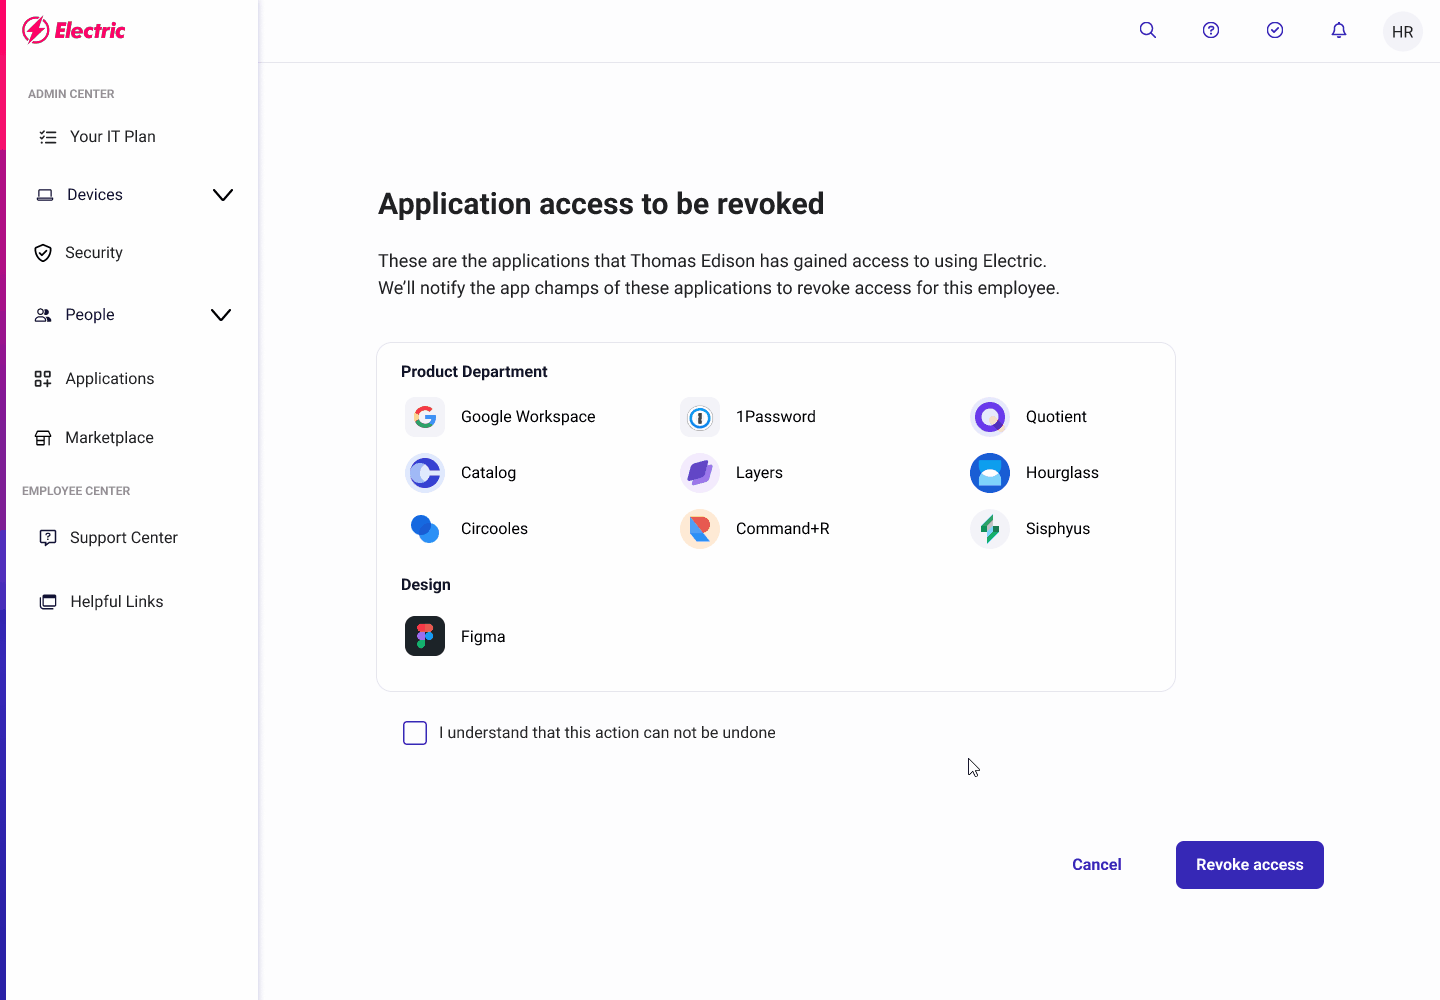The image size is (1440, 1000).
Task: Click the Helpful Links window icon
Action: [x=47, y=602]
